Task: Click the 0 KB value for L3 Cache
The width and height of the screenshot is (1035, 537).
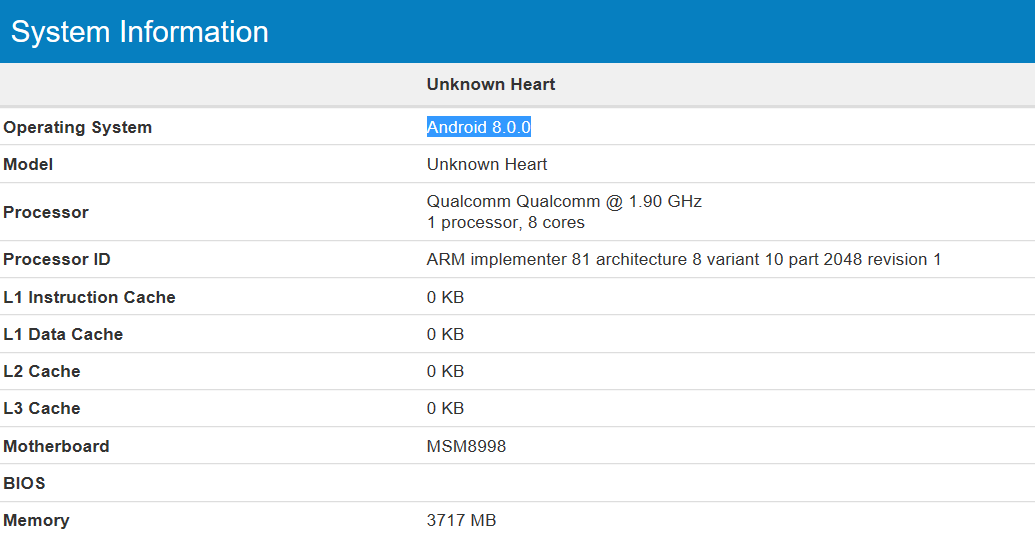Action: (445, 408)
